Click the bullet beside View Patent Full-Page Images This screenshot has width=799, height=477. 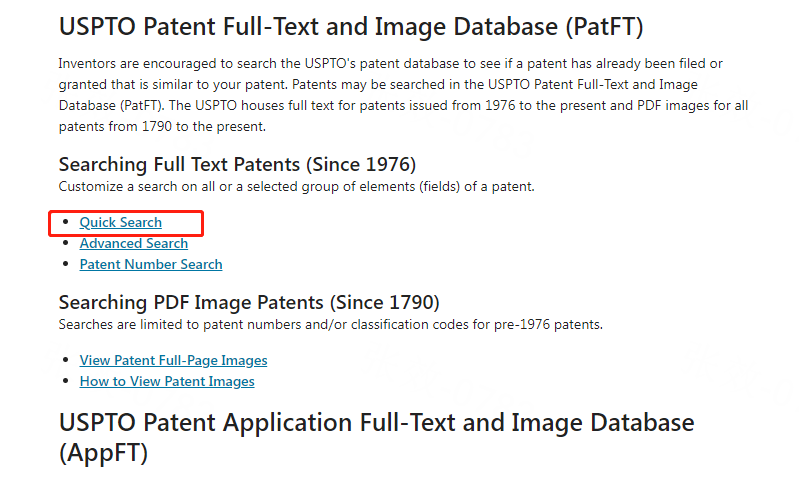point(65,360)
